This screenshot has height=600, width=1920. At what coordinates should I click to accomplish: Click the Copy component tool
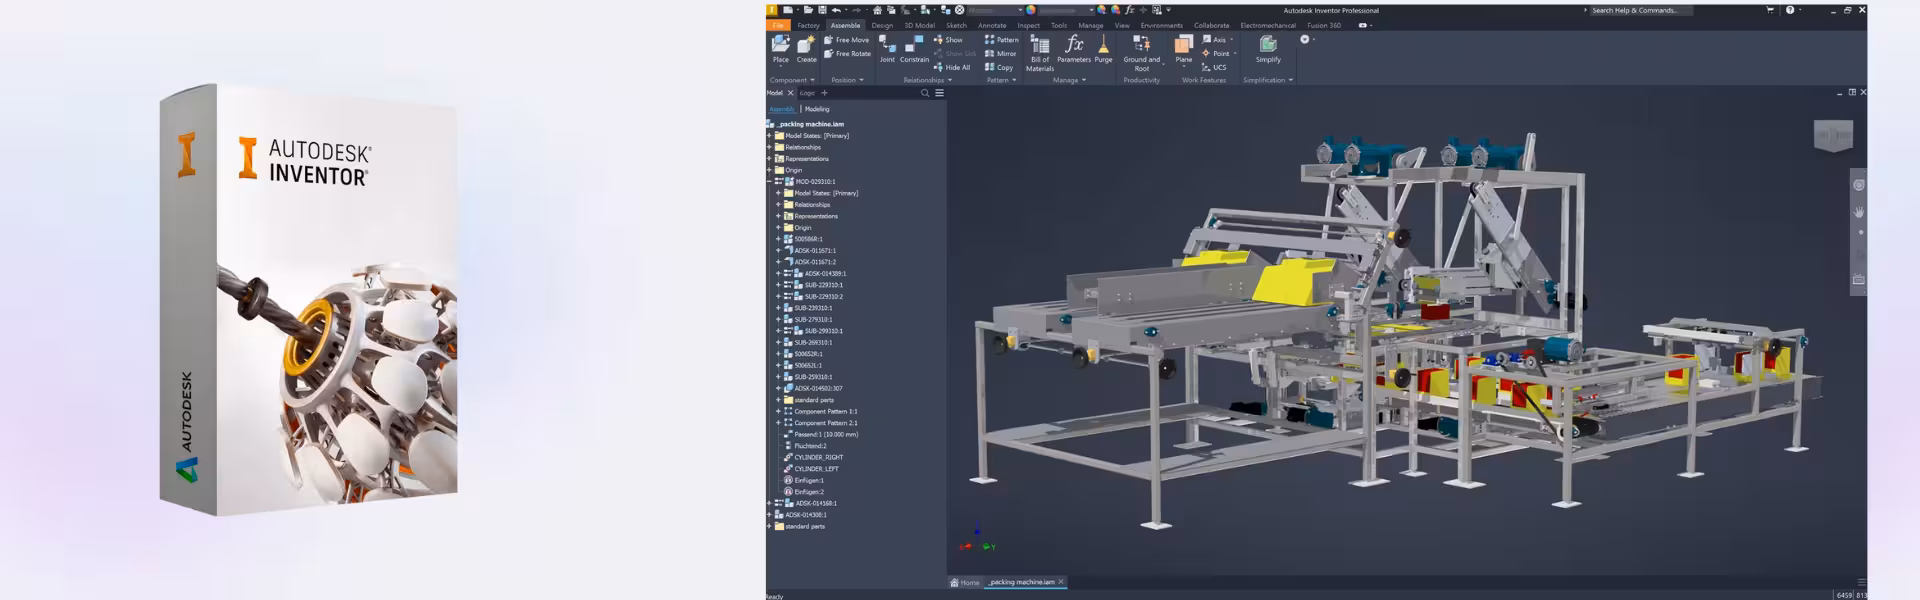click(x=999, y=68)
